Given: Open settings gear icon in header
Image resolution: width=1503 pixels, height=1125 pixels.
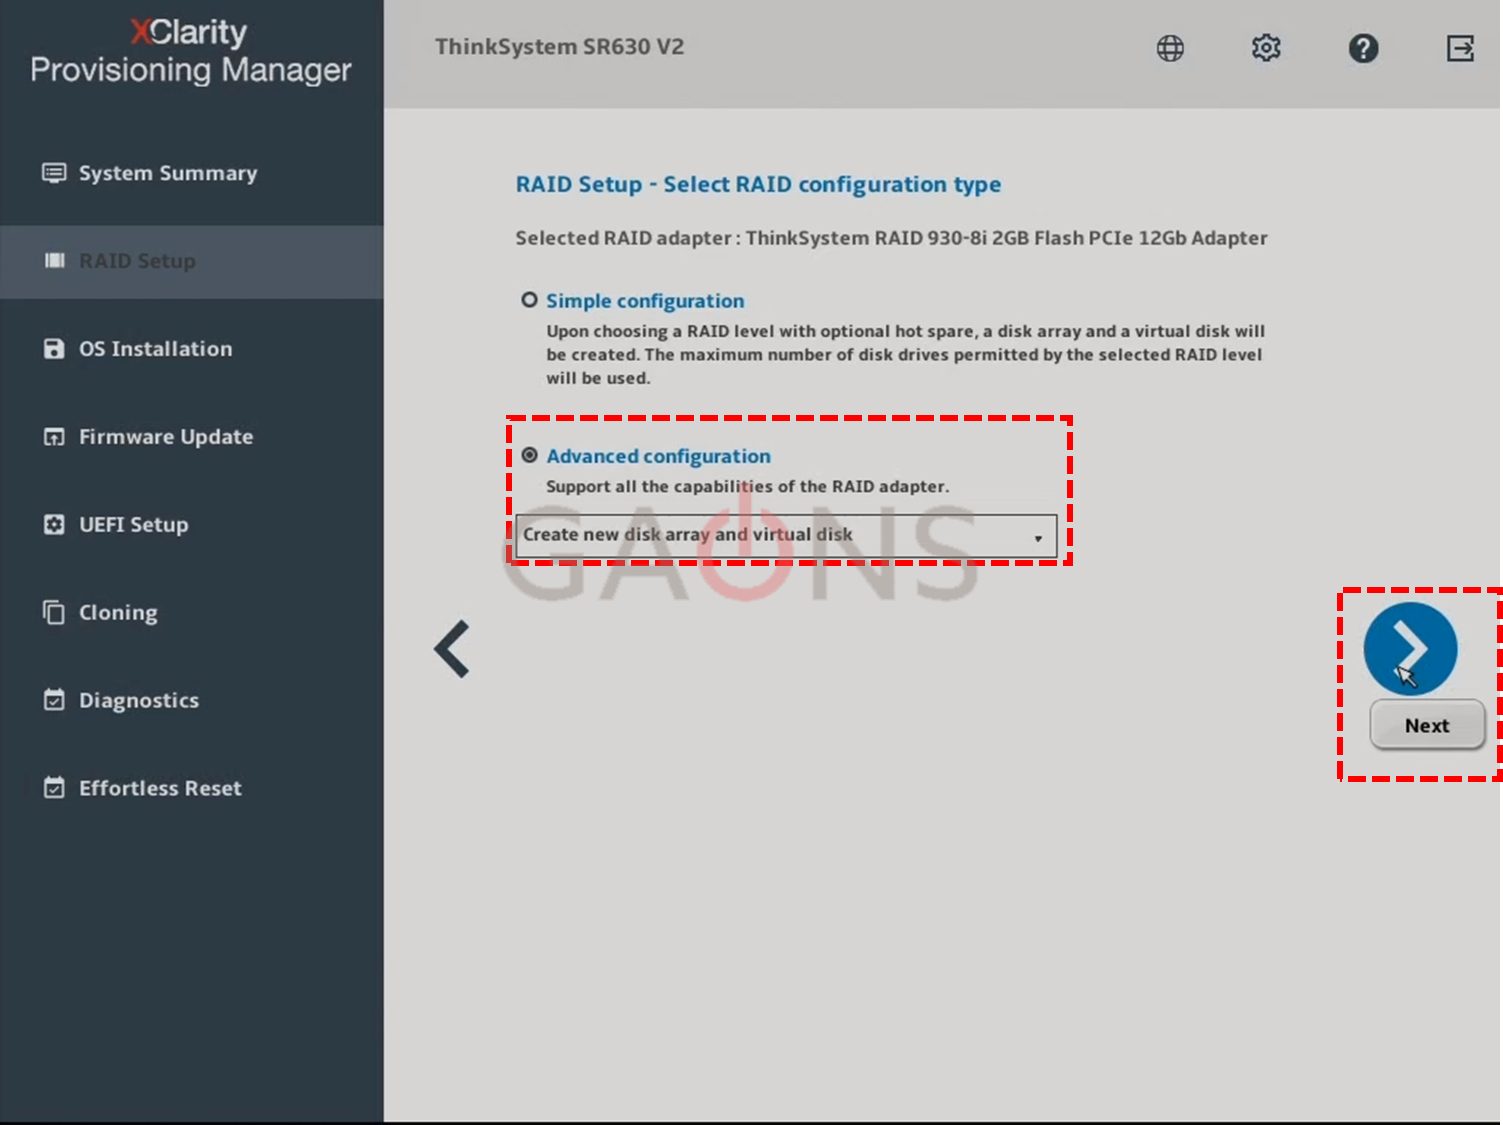Looking at the screenshot, I should [x=1266, y=48].
